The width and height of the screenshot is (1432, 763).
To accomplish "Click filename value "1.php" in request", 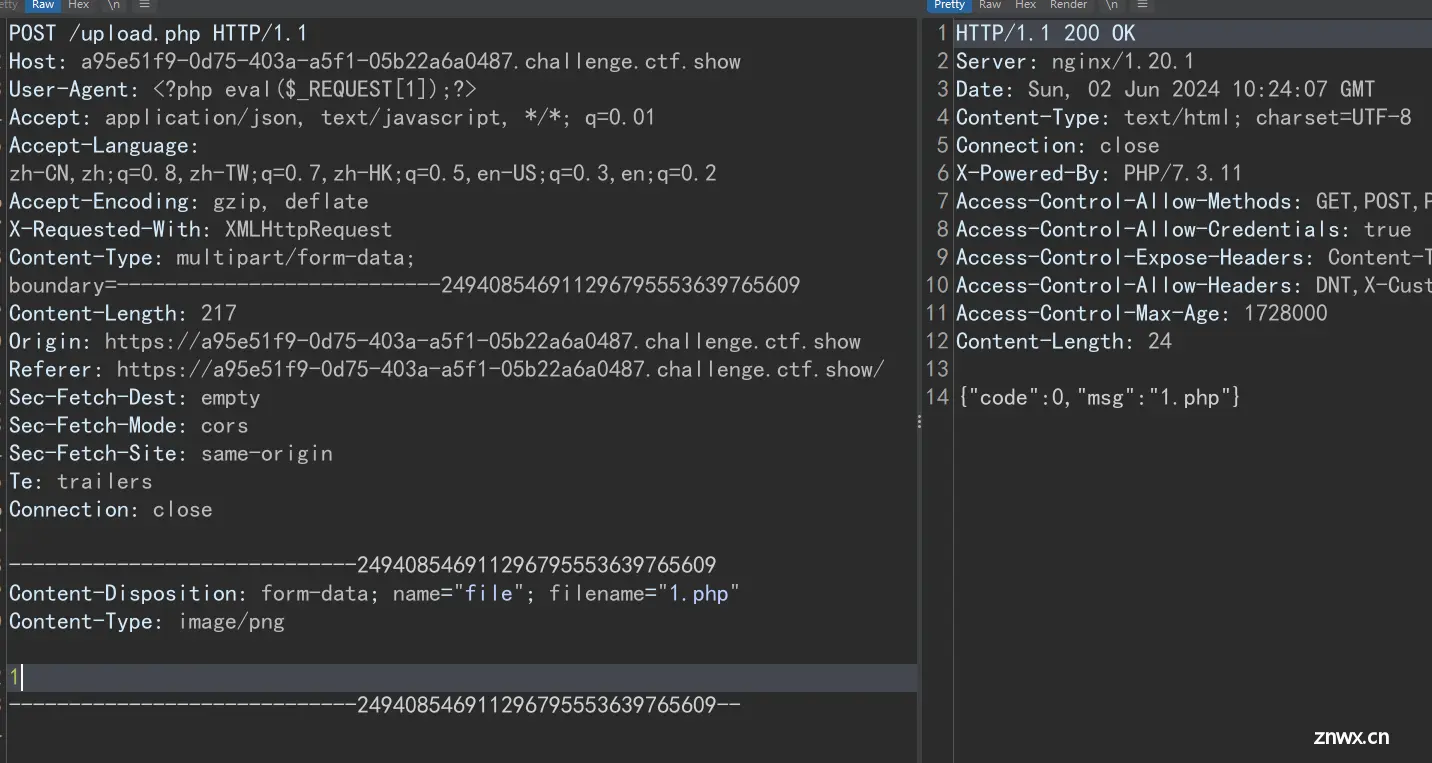I will (x=699, y=593).
